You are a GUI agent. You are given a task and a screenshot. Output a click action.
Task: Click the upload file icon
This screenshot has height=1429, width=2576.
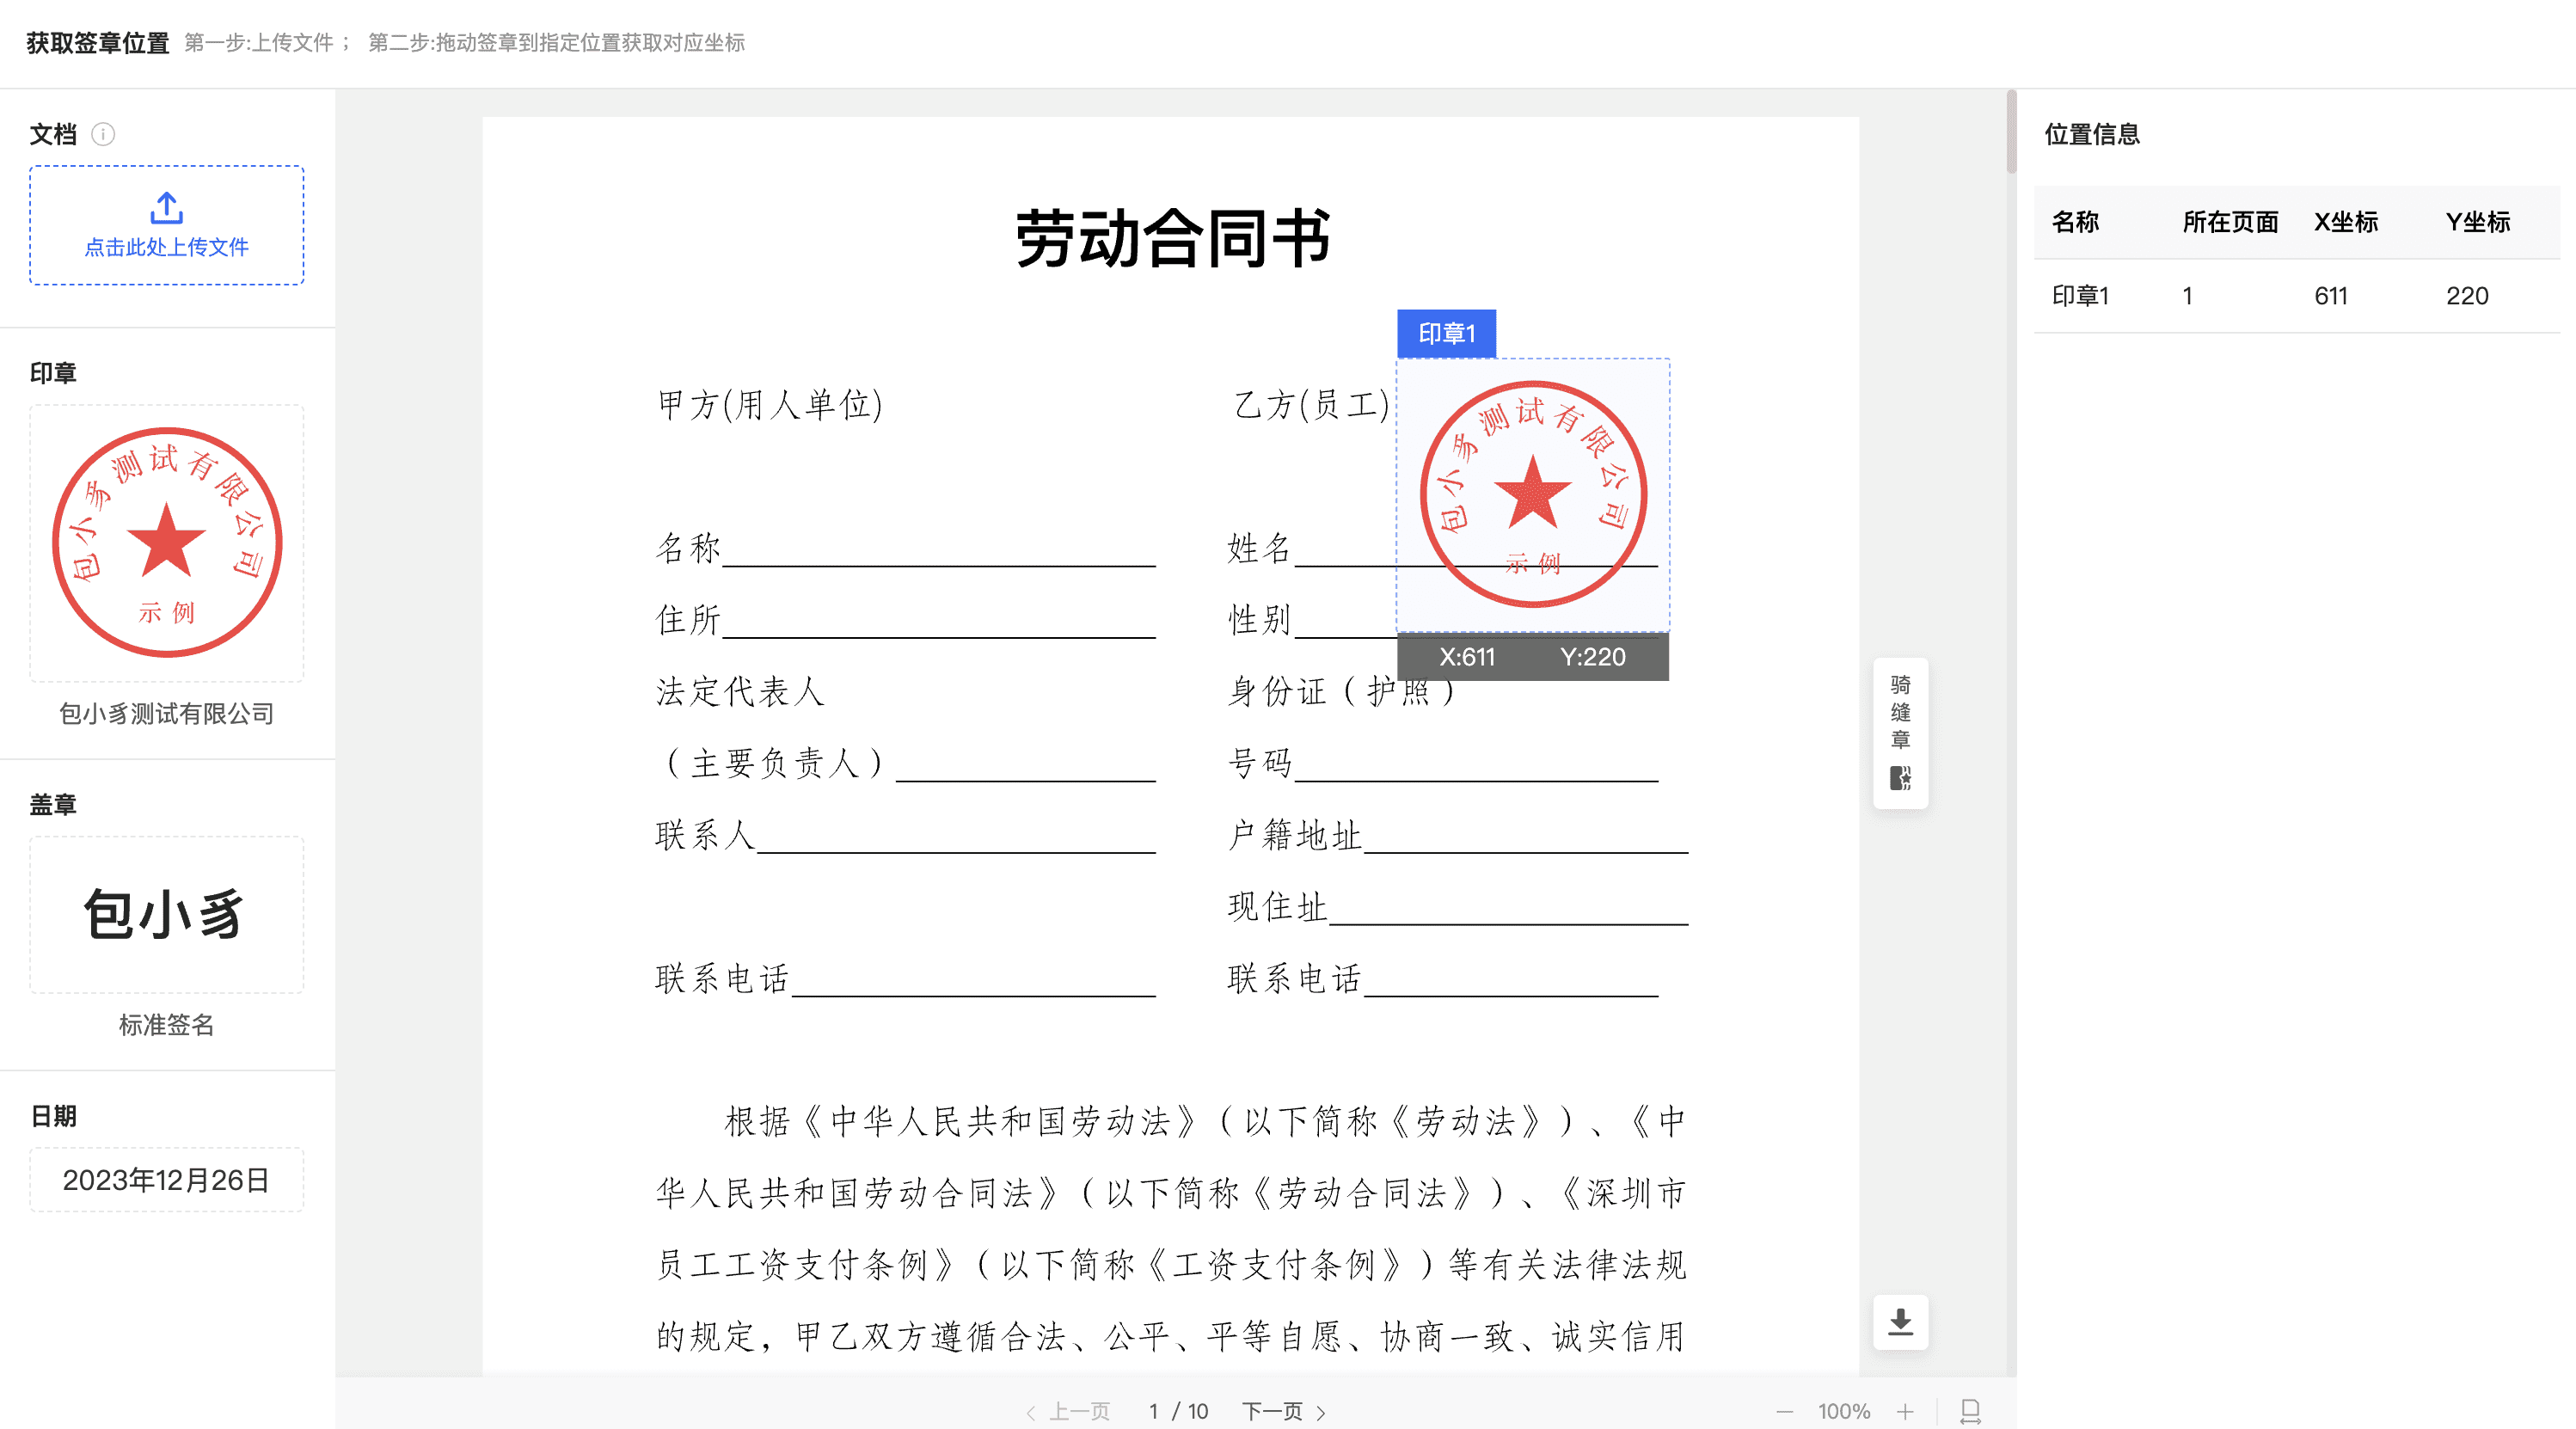click(x=166, y=207)
